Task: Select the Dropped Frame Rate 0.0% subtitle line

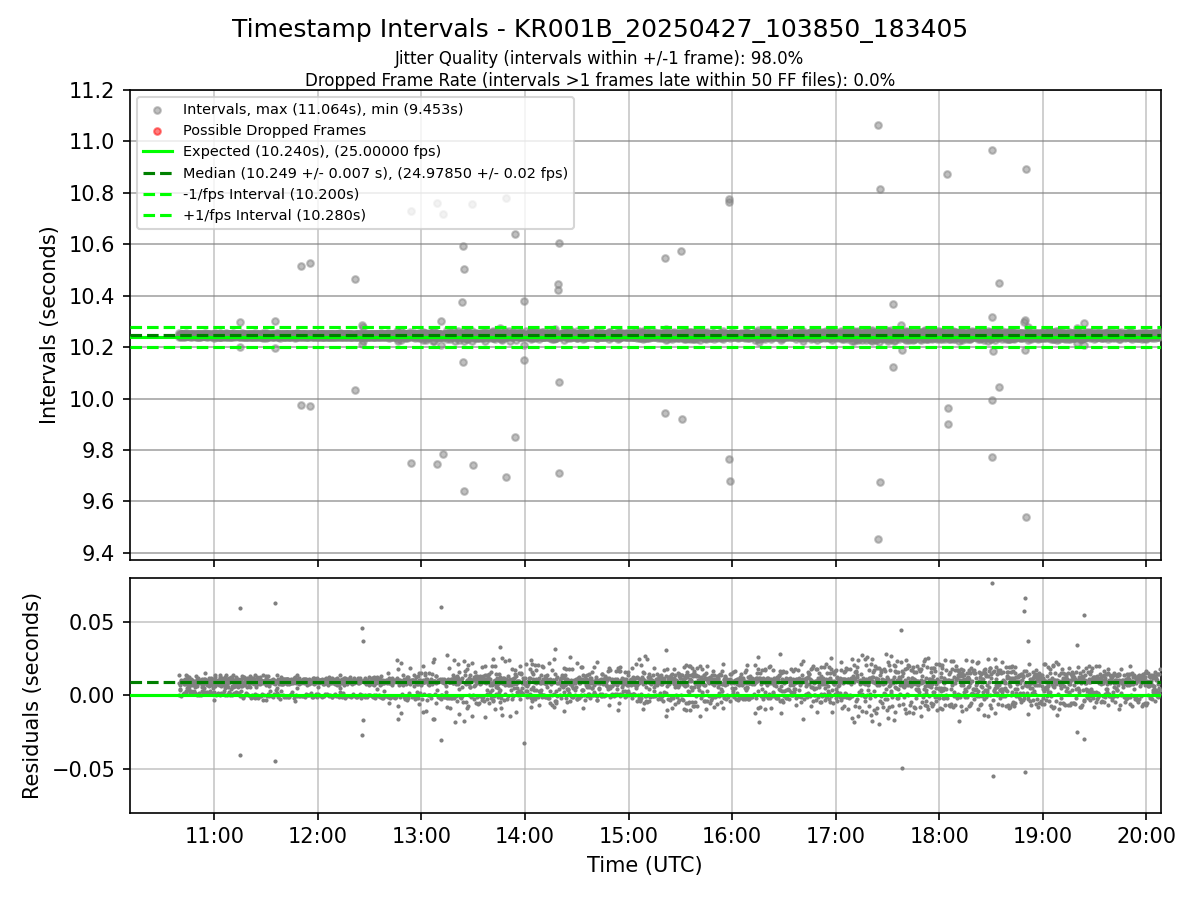Action: (x=600, y=80)
